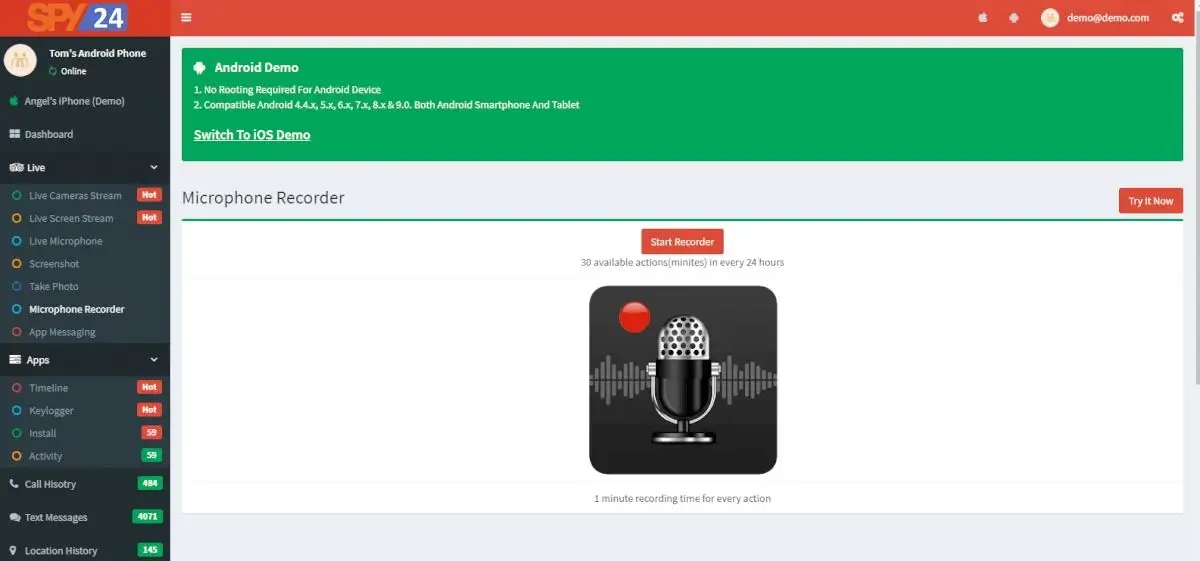The width and height of the screenshot is (1200, 561).
Task: Click 'Tom's Android Phone' device name
Action: point(97,53)
